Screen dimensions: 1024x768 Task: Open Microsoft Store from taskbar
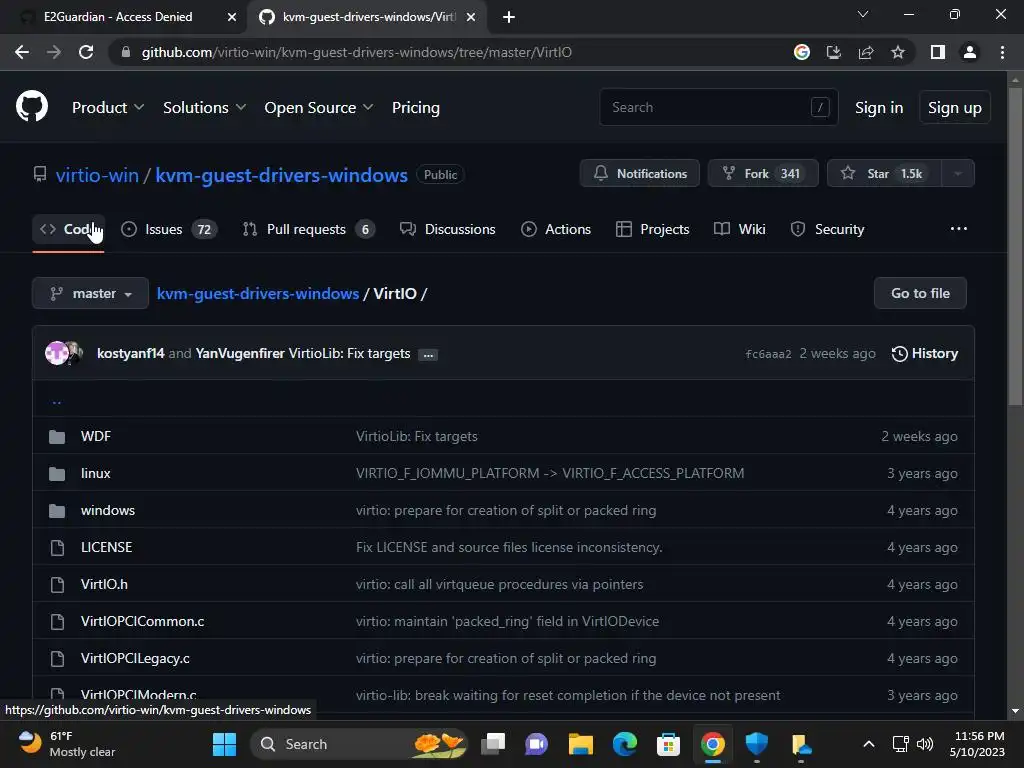click(668, 744)
